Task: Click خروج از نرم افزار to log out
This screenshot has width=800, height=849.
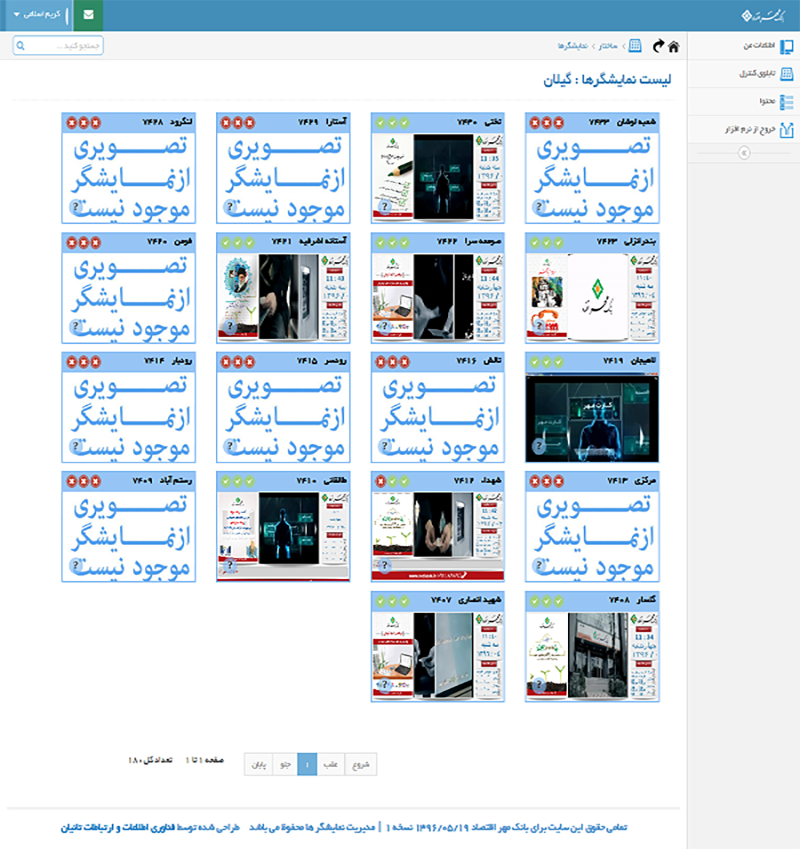Action: click(752, 129)
